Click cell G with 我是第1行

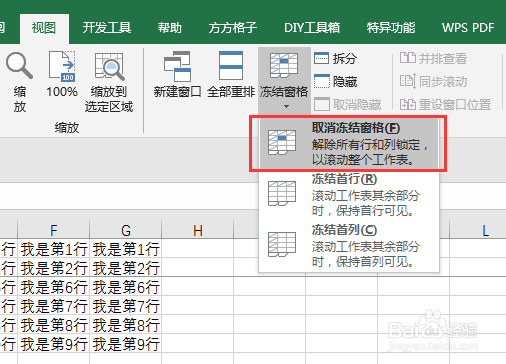pos(125,249)
